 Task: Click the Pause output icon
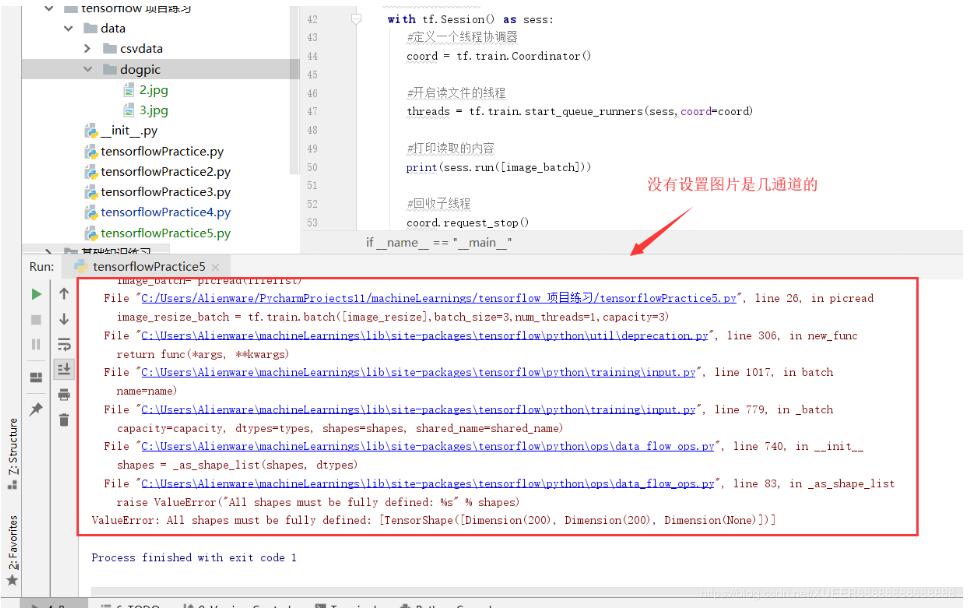tap(36, 344)
